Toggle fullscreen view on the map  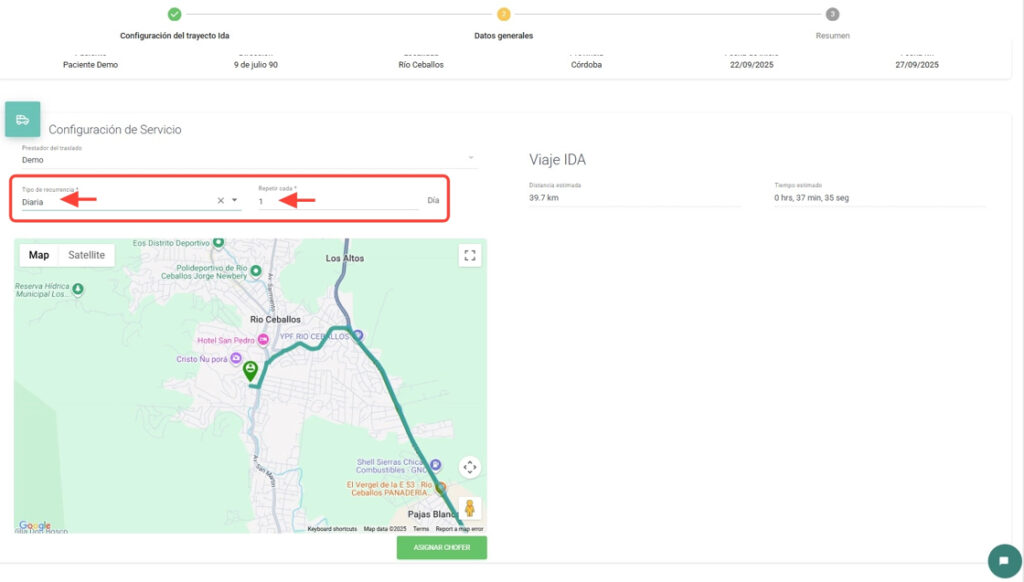(470, 256)
